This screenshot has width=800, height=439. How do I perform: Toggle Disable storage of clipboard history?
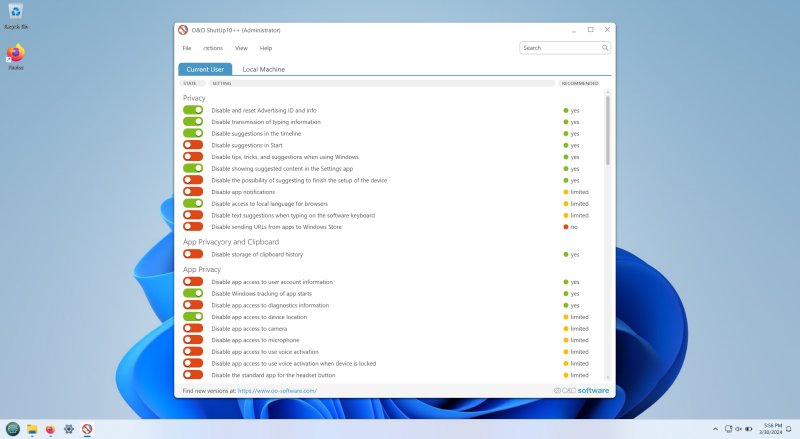193,254
